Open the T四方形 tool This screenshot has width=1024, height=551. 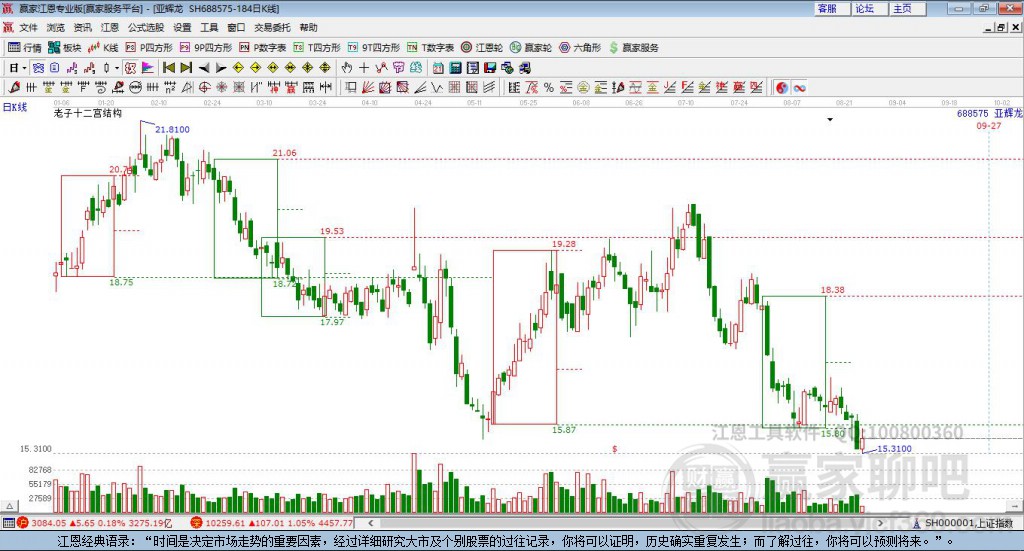tap(317, 48)
